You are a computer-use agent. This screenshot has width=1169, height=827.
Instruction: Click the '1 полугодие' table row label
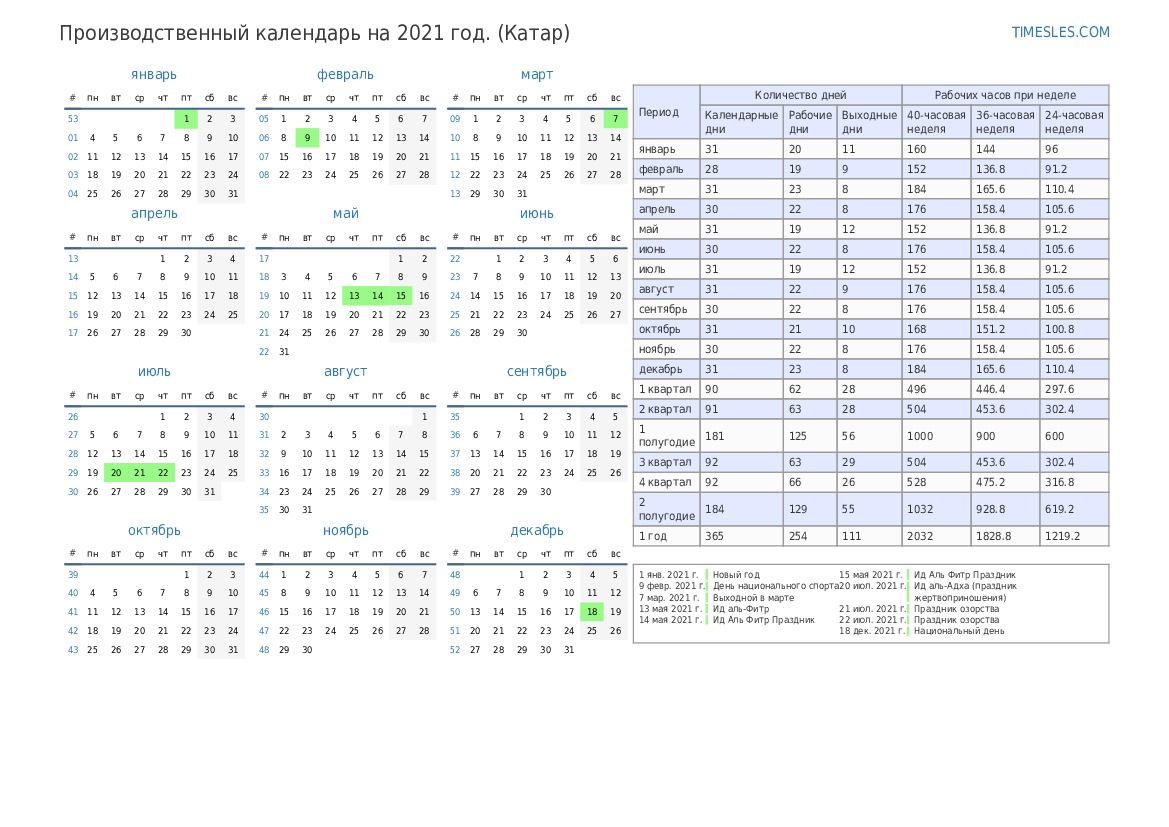[667, 435]
